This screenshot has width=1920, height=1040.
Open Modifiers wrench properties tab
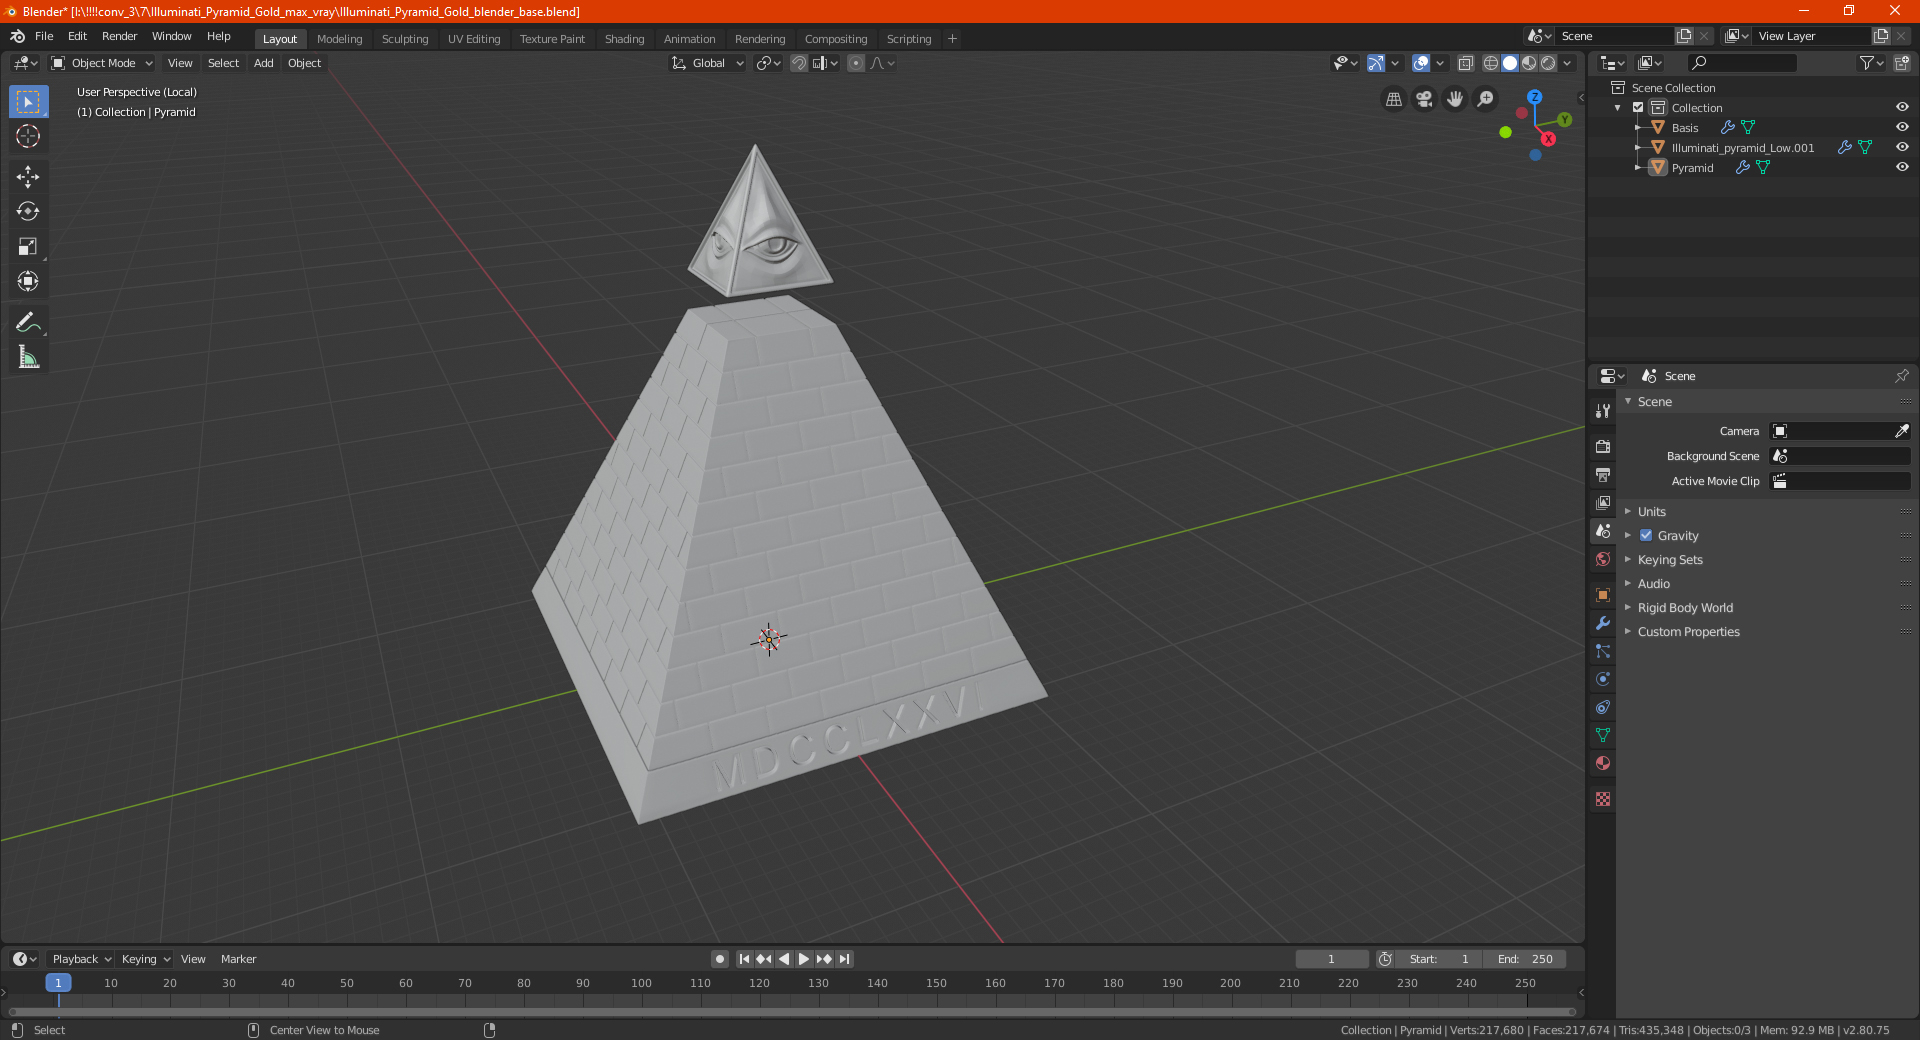[1603, 623]
